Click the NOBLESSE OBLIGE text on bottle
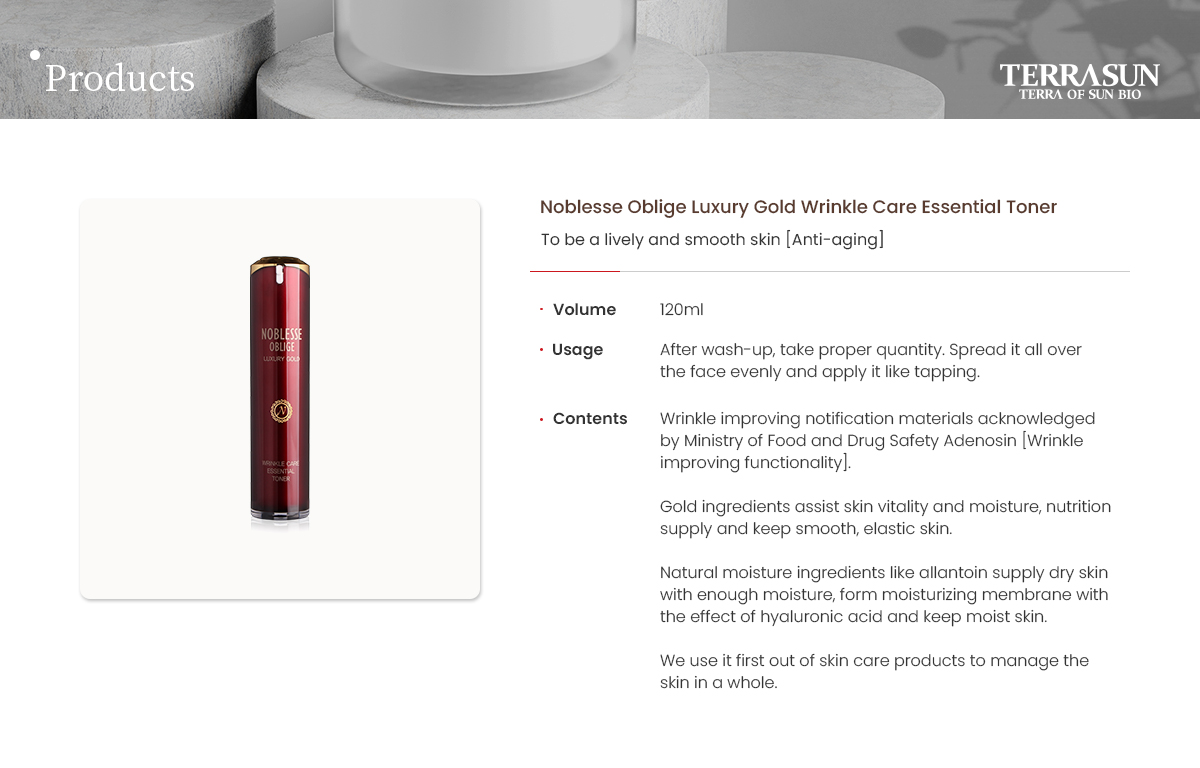This screenshot has width=1200, height=768. [x=281, y=340]
